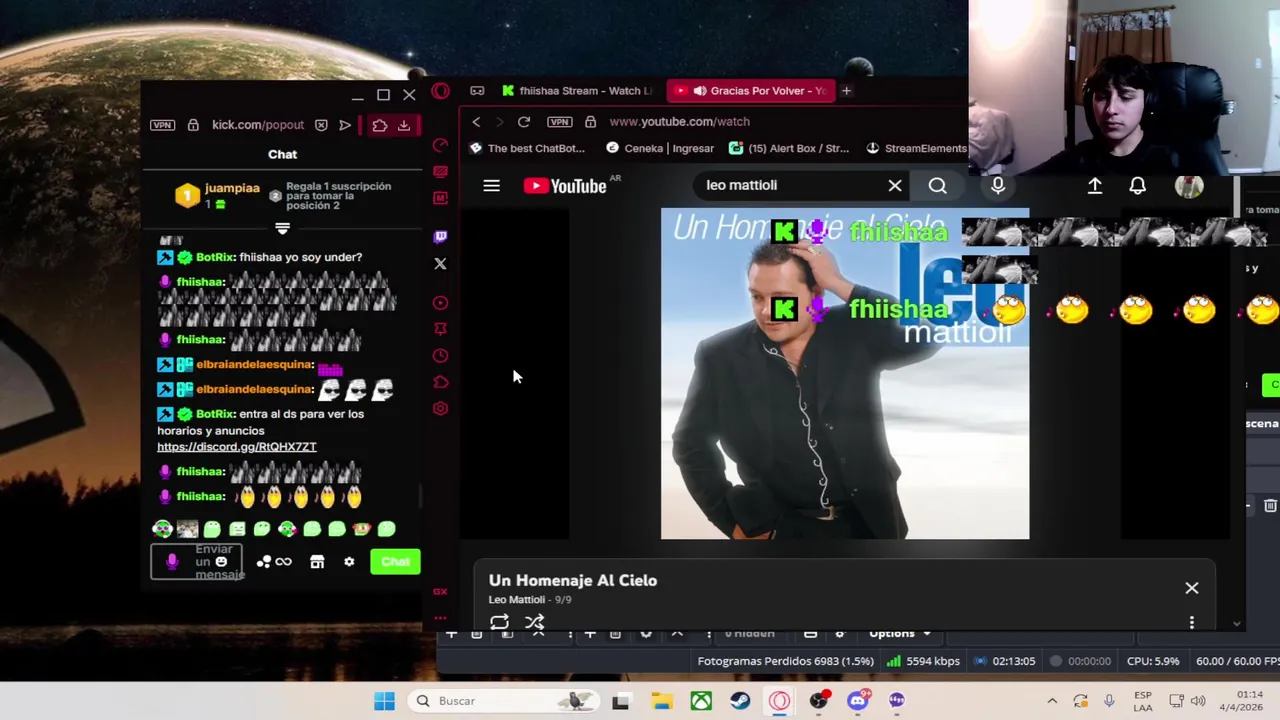Start YouTube voice search microphone

(x=998, y=185)
